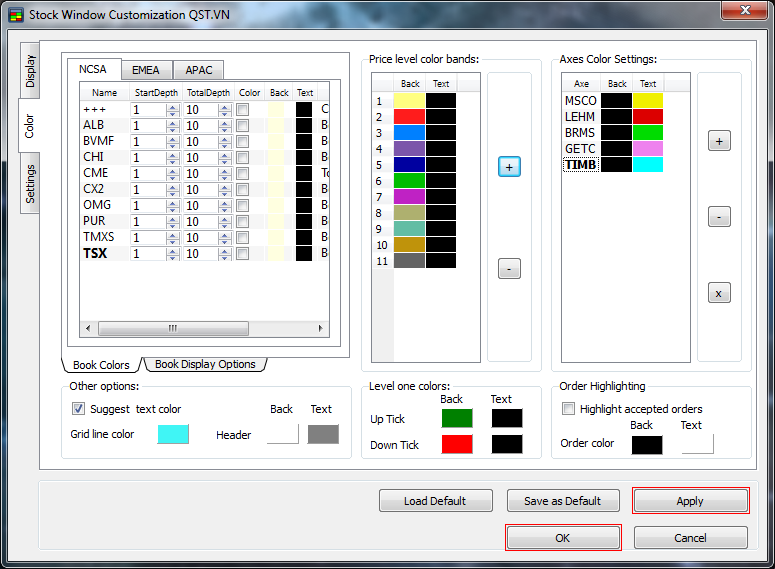Decrease TotalDepth spinner for TSX row
The height and width of the screenshot is (569, 775).
[226, 257]
